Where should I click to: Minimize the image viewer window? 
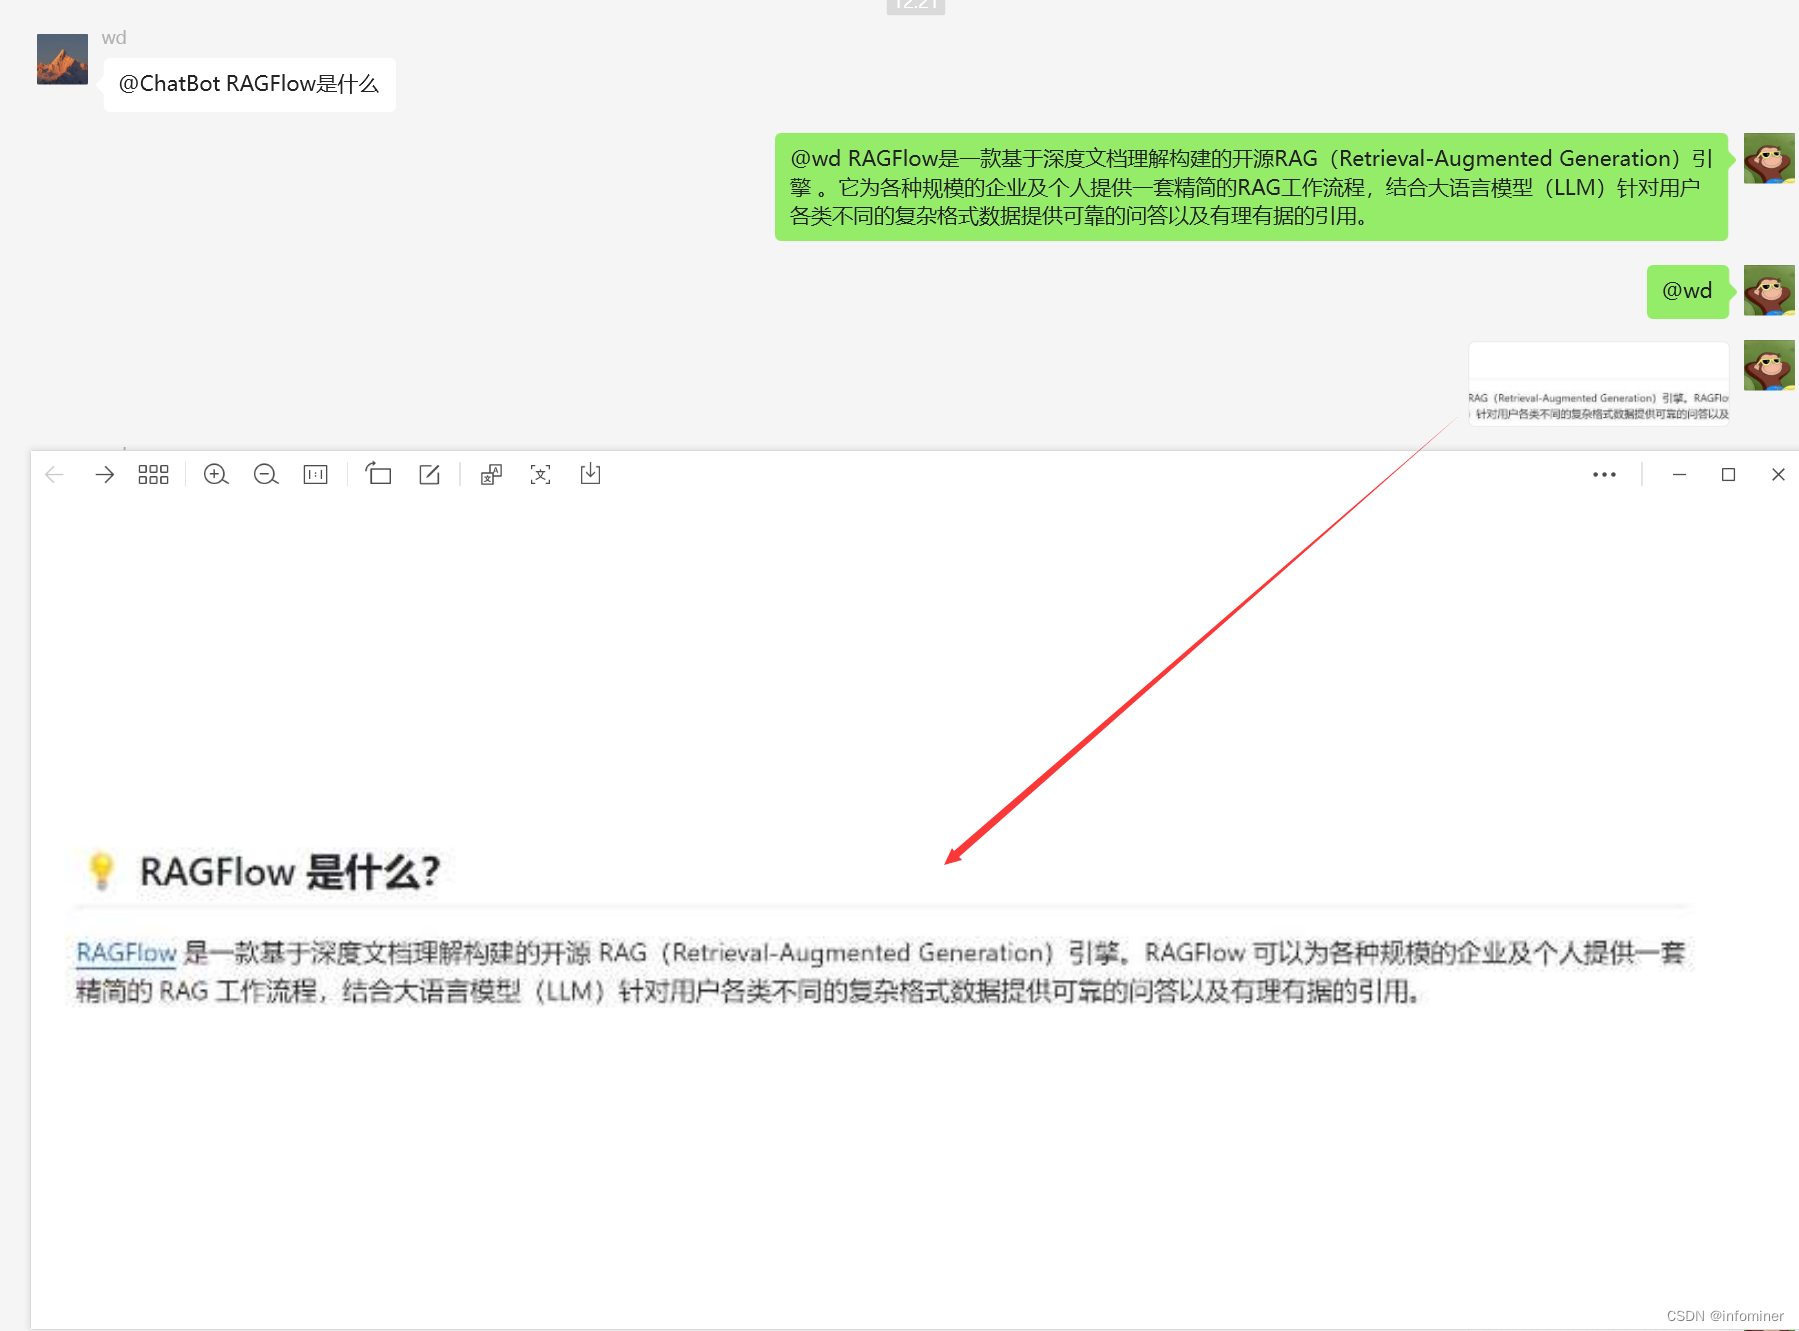(x=1679, y=475)
